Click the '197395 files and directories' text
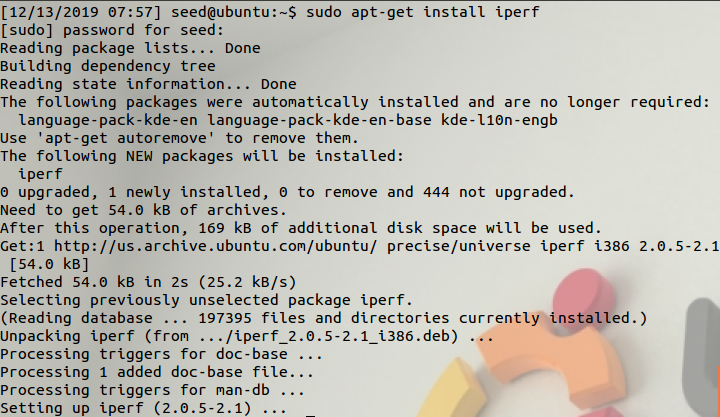 pos(324,318)
